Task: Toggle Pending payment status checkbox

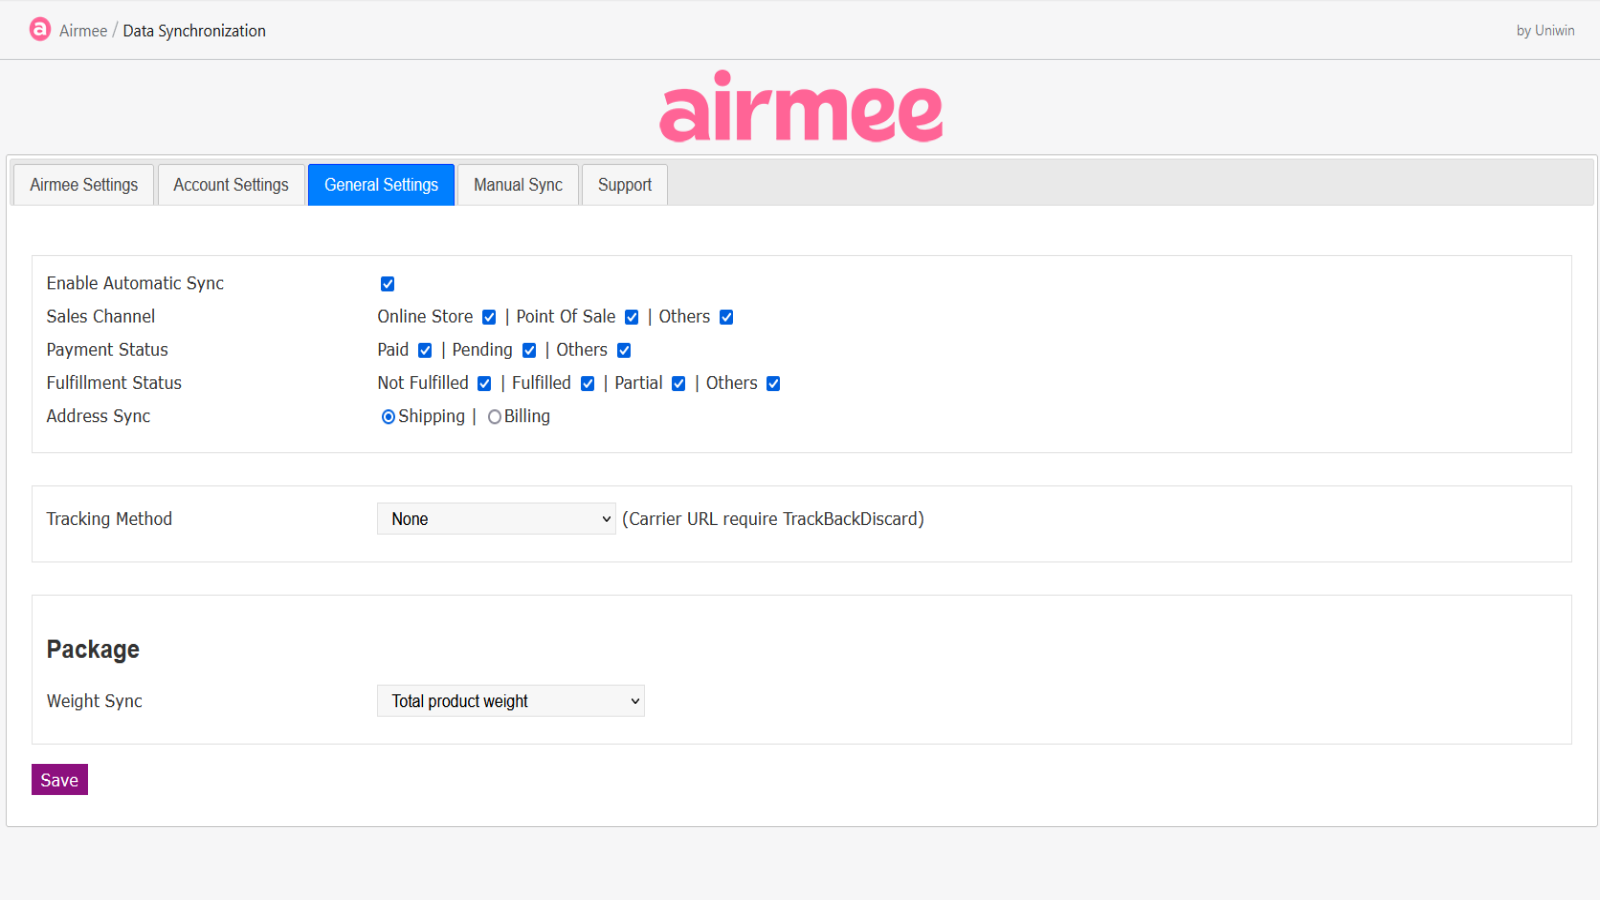Action: click(529, 350)
